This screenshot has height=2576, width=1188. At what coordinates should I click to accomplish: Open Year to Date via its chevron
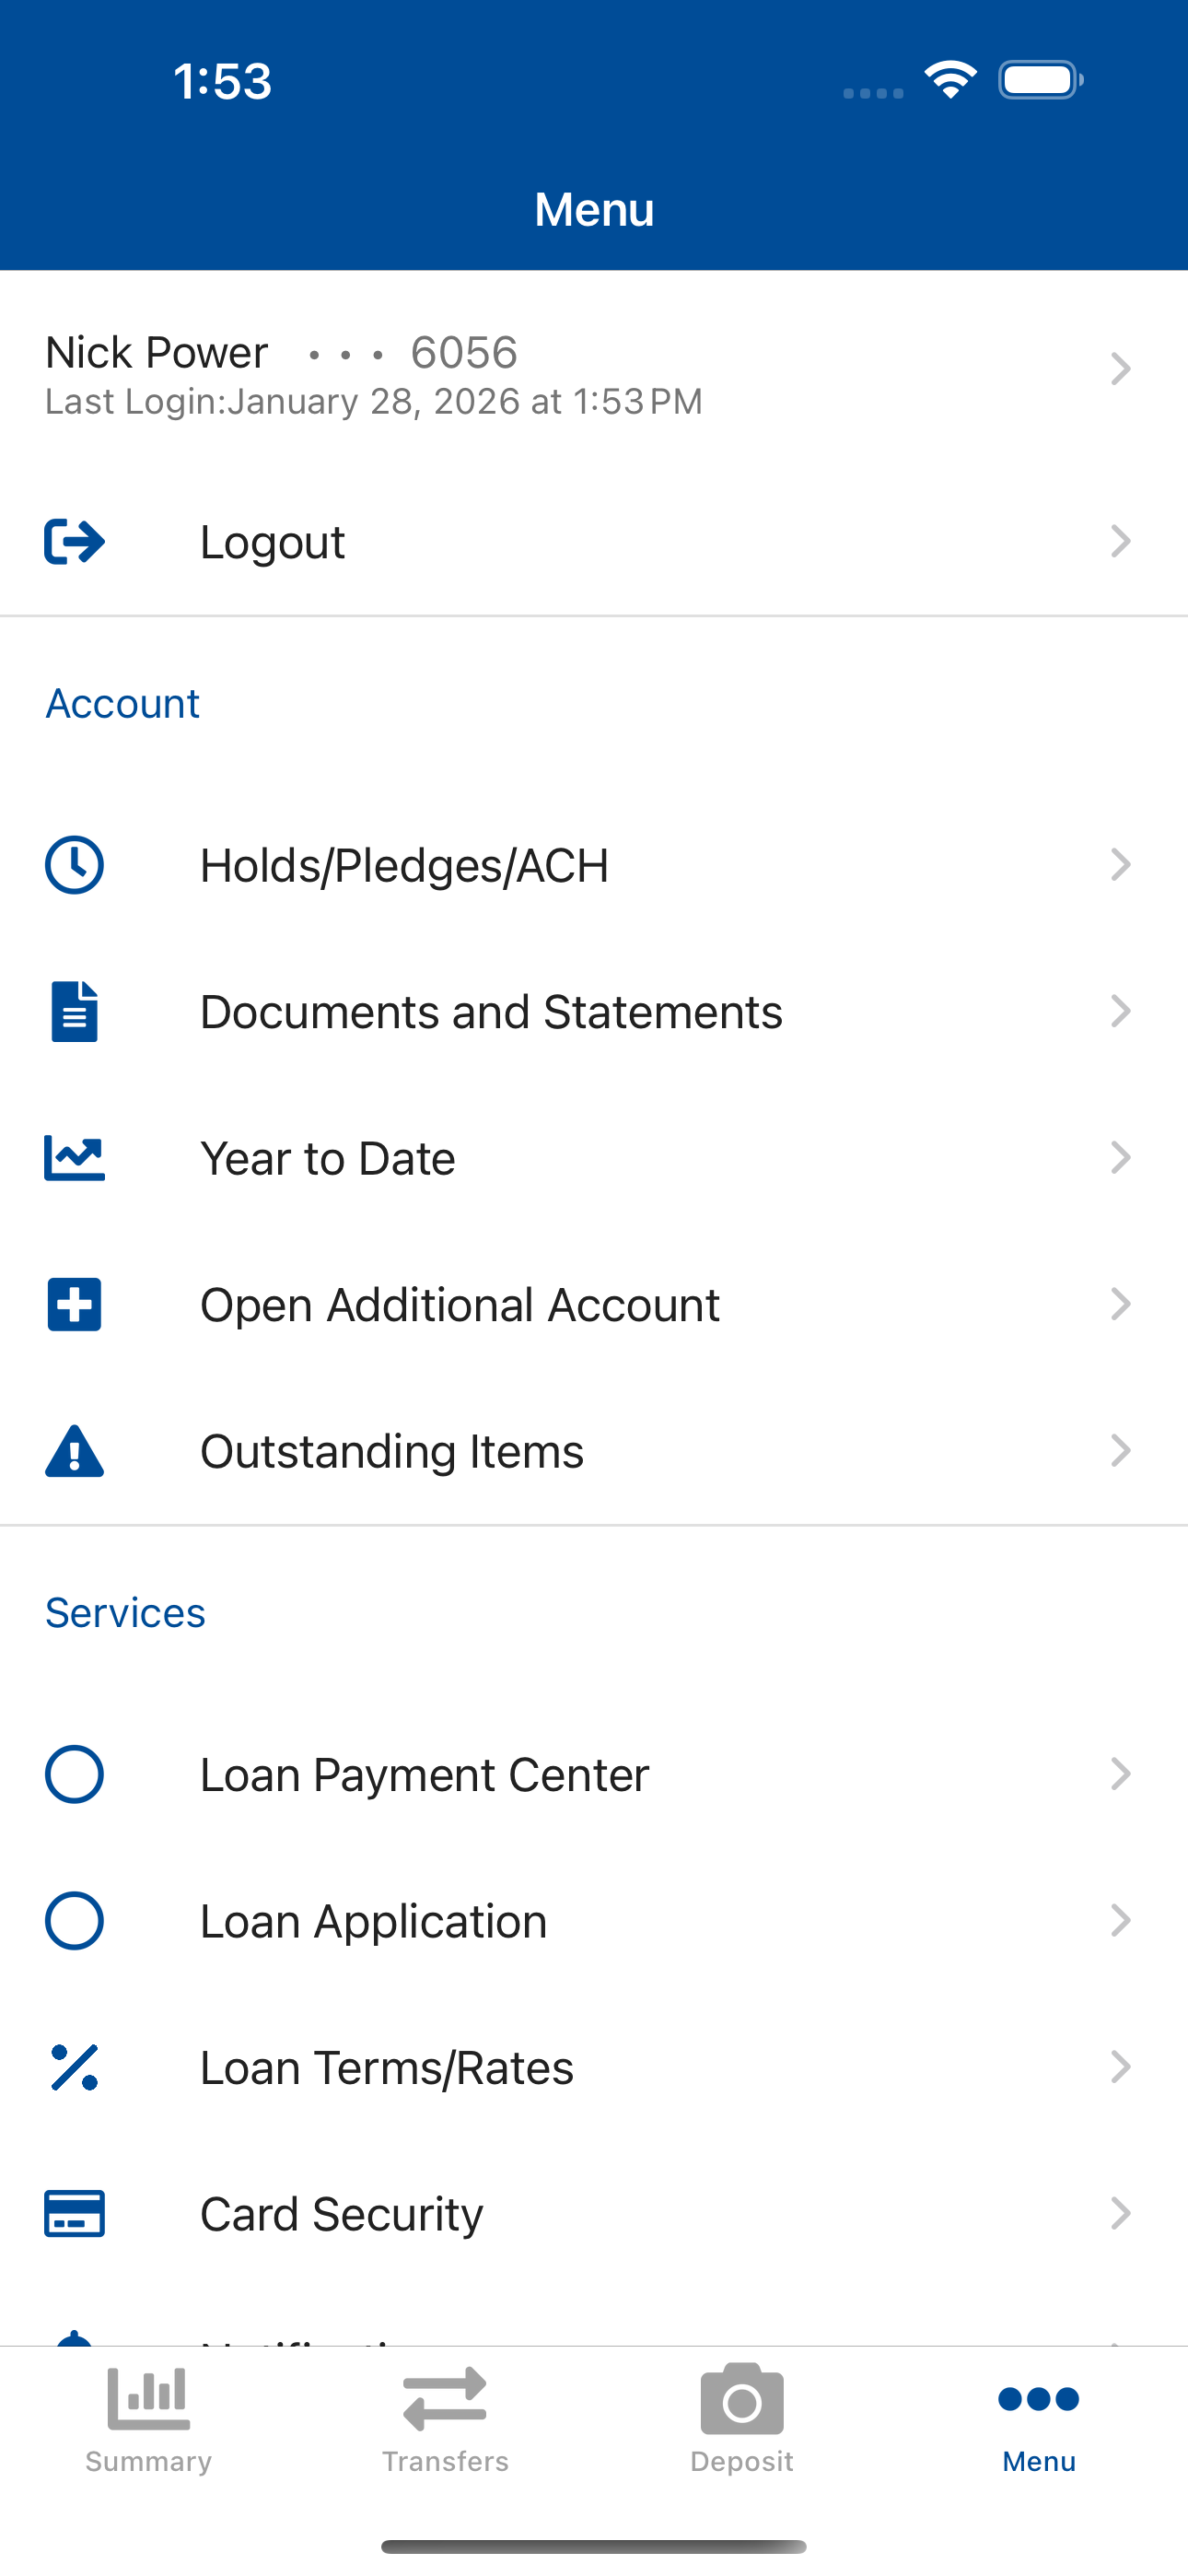(1121, 1158)
